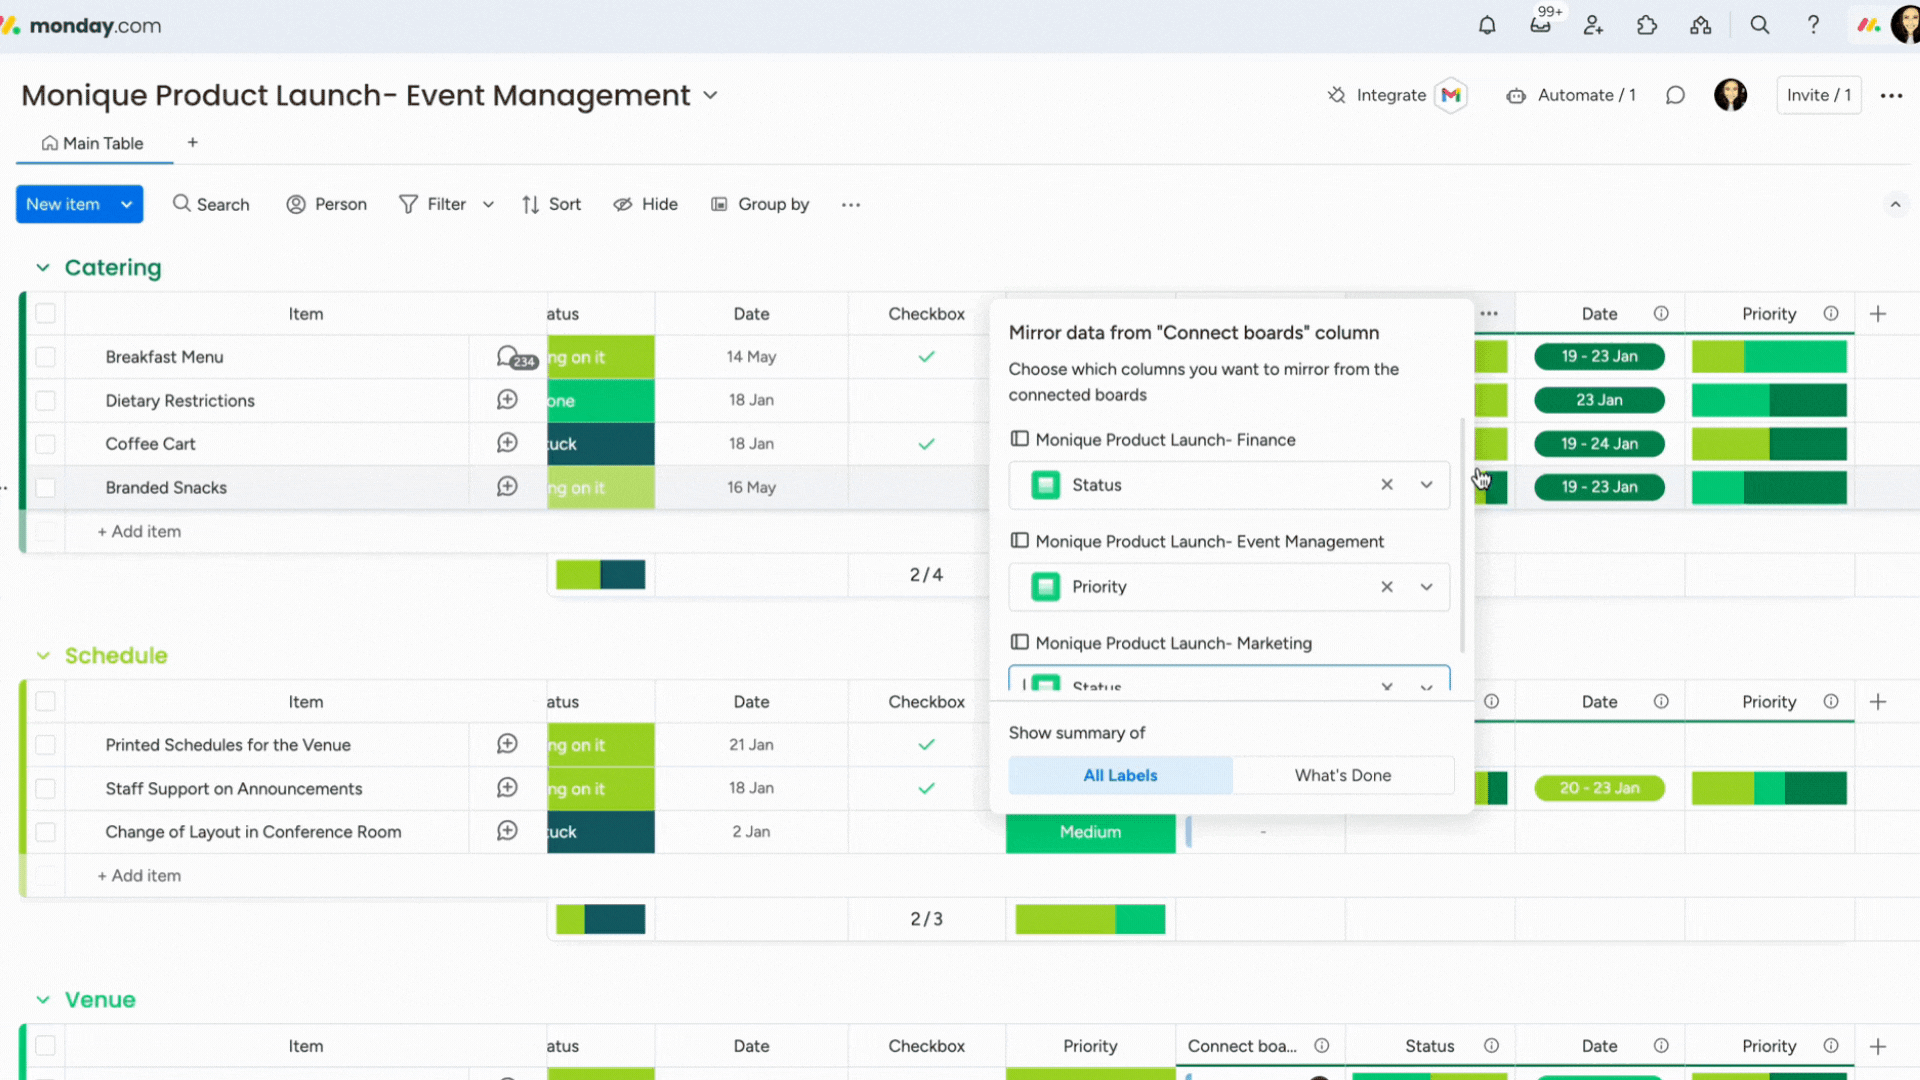Open Automate / 1 panel
The image size is (1920, 1080).
pyautogui.click(x=1571, y=96)
